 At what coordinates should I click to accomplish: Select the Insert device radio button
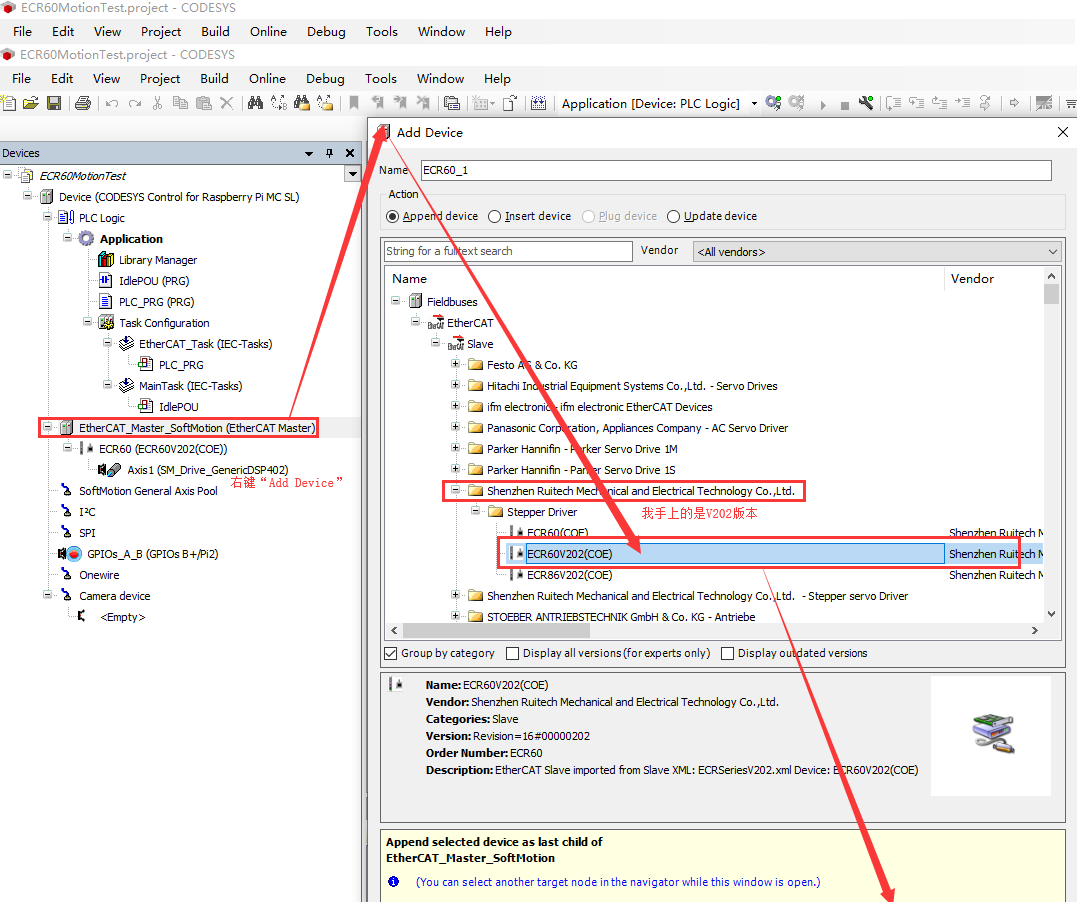click(x=495, y=216)
